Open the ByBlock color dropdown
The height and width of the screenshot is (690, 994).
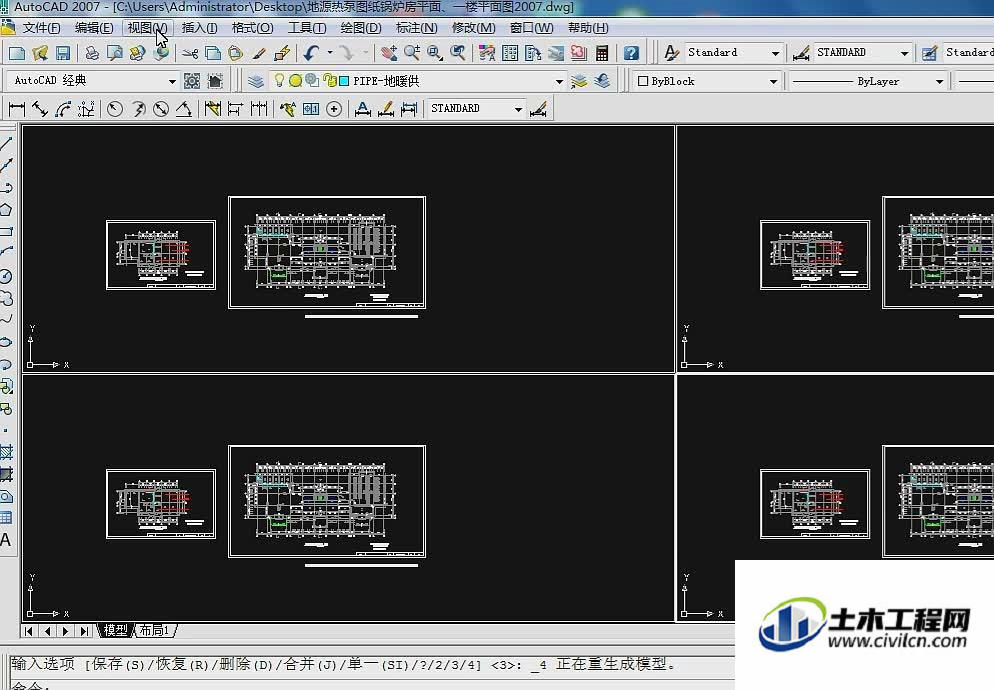point(773,81)
